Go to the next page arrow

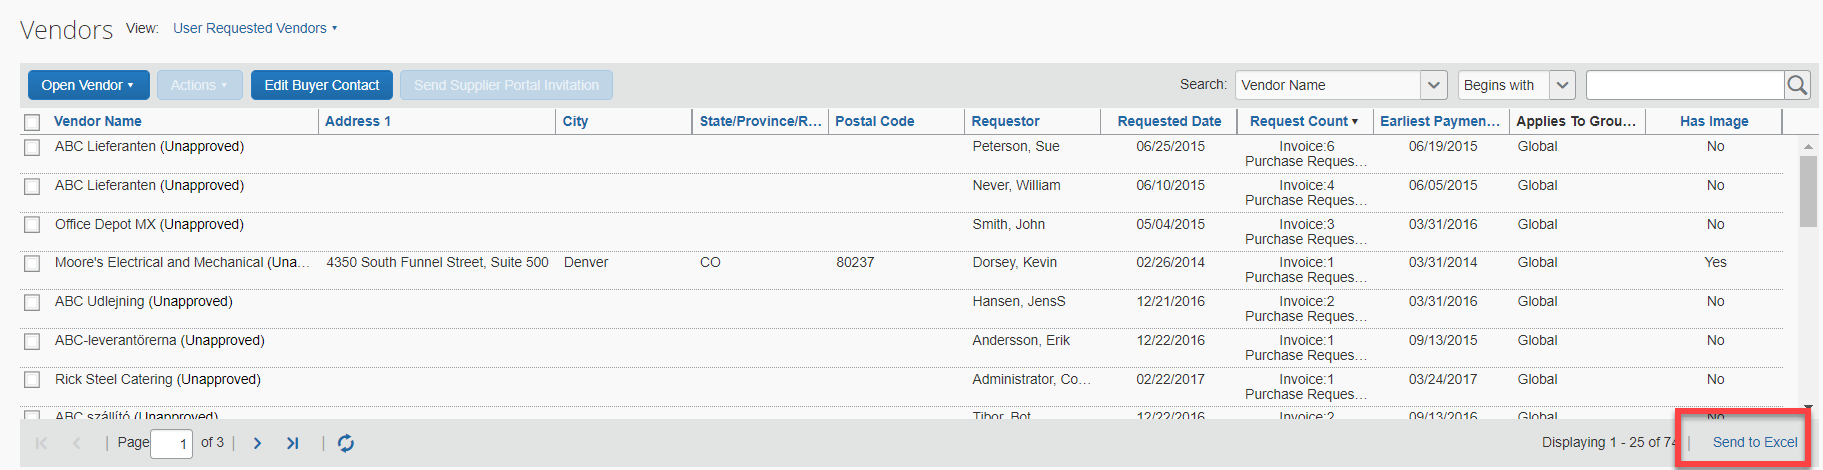point(257,443)
